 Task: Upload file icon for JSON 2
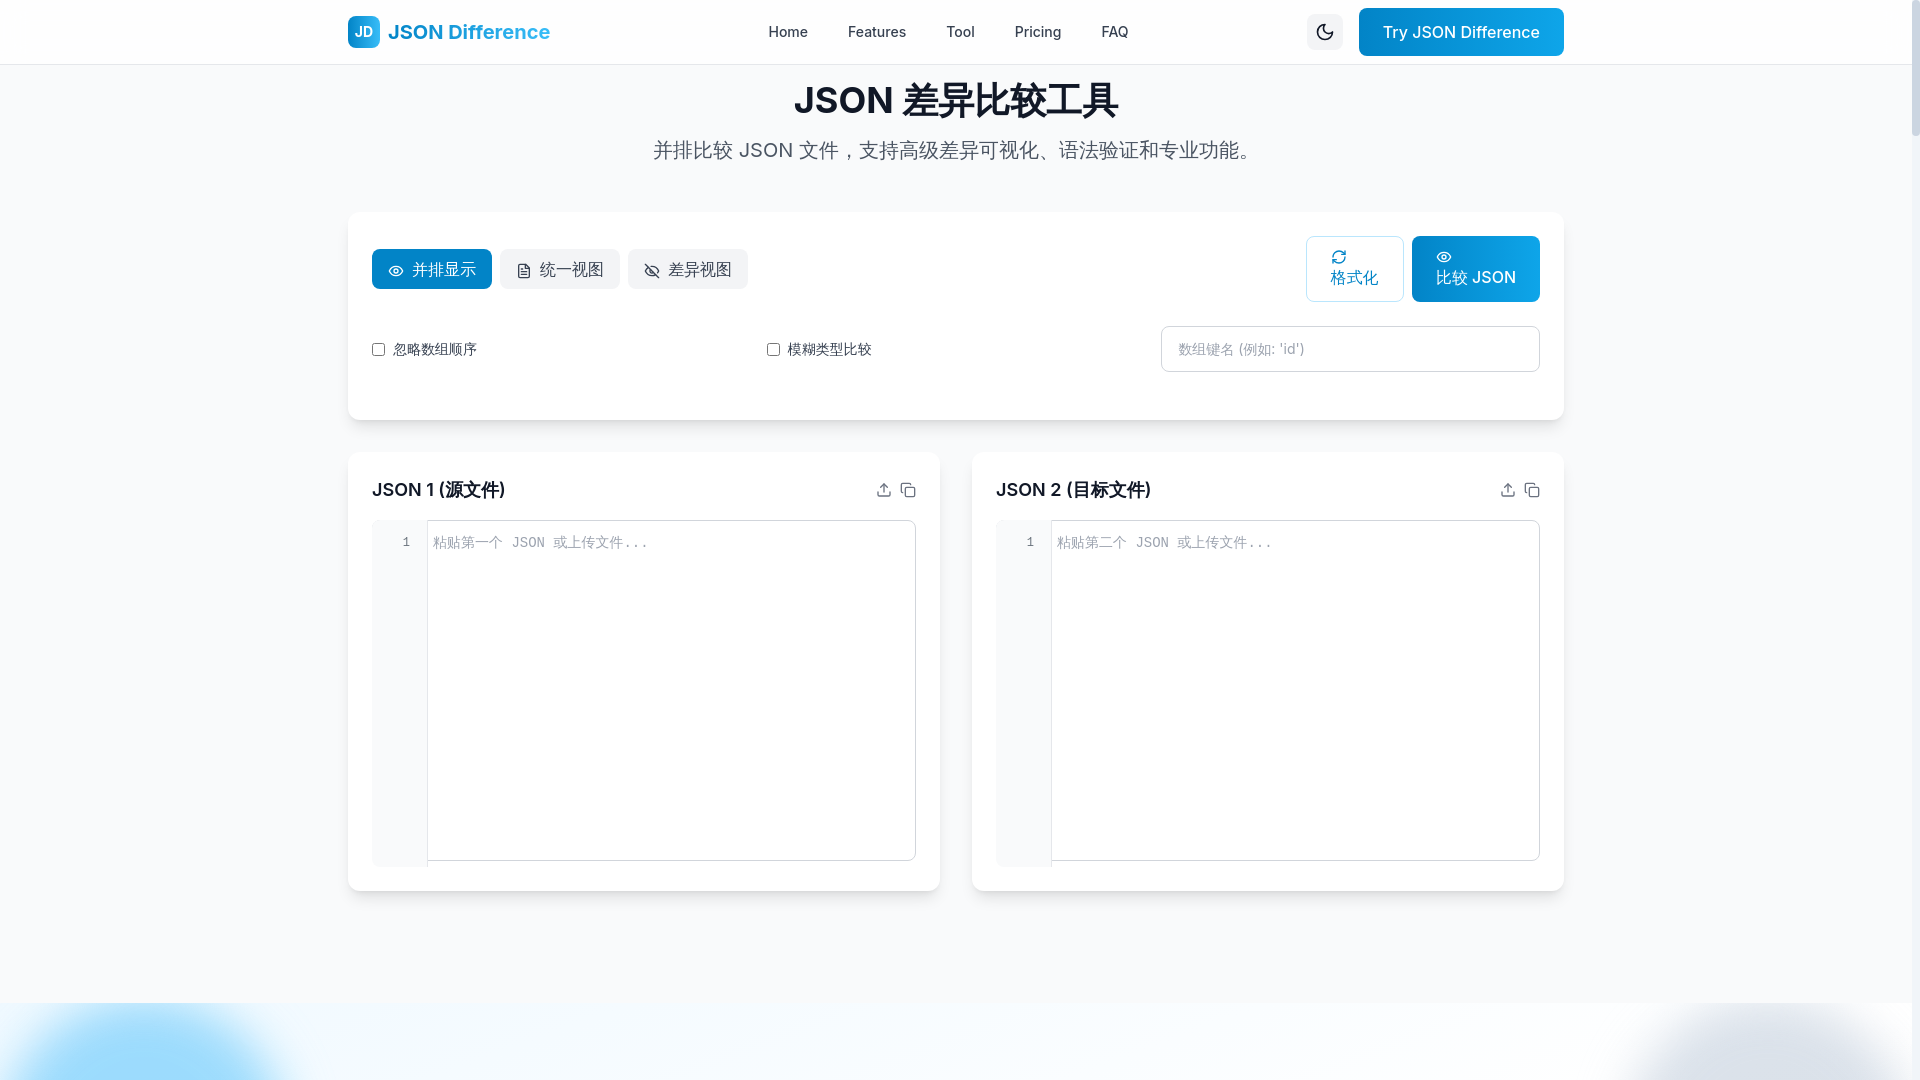tap(1508, 490)
